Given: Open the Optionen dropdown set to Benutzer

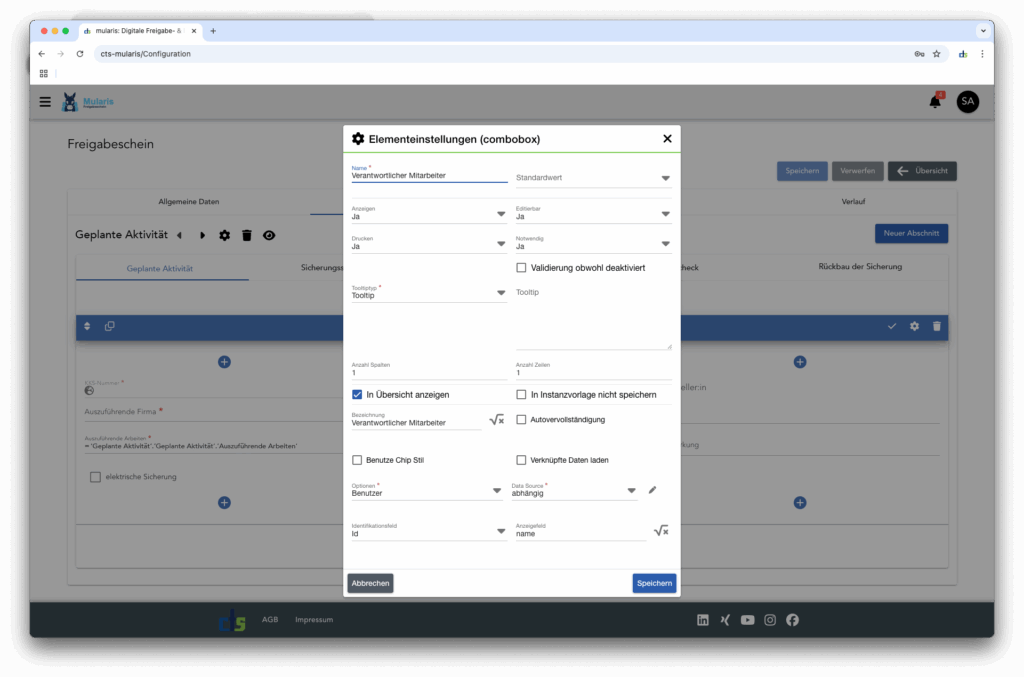Looking at the screenshot, I should pos(497,491).
